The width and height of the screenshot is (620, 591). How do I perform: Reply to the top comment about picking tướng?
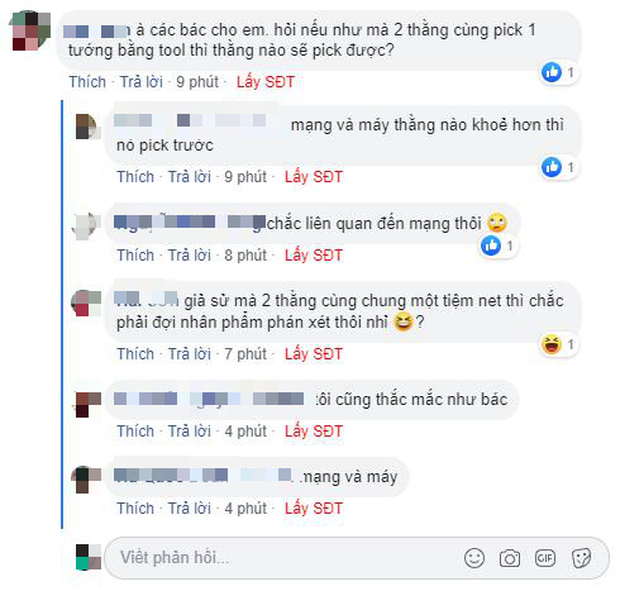point(141,82)
